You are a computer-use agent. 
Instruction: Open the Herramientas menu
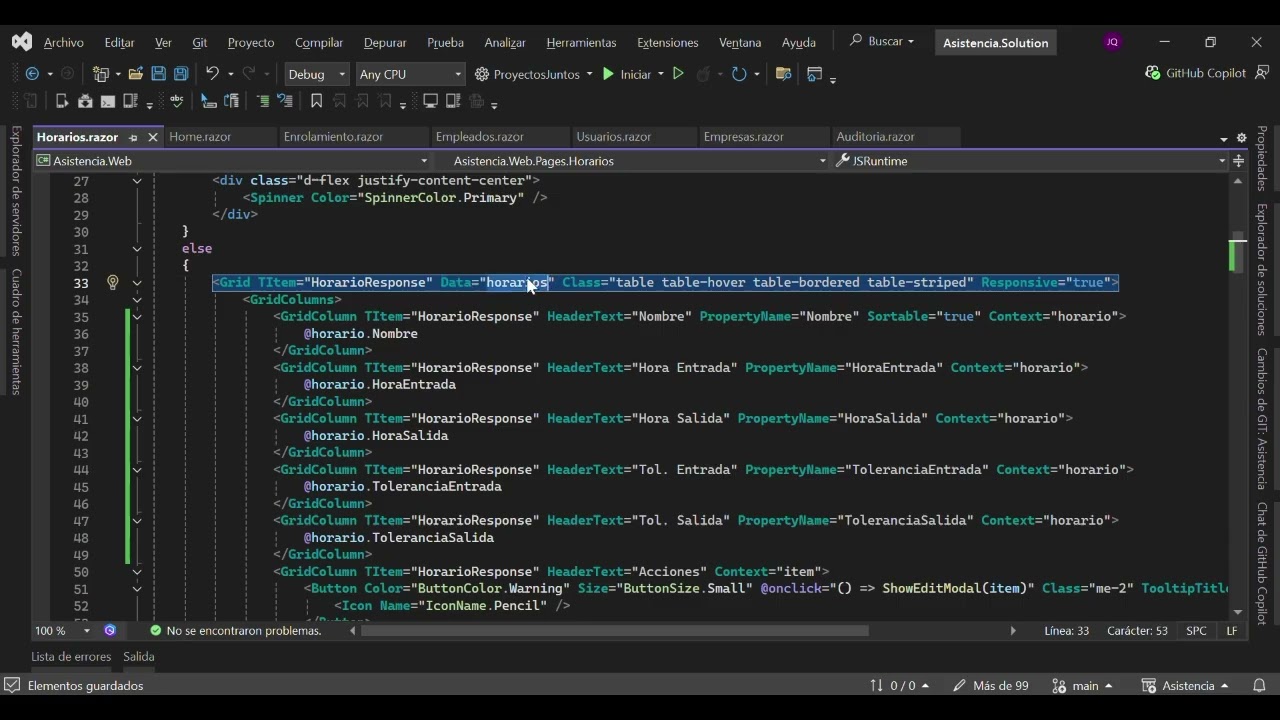581,42
